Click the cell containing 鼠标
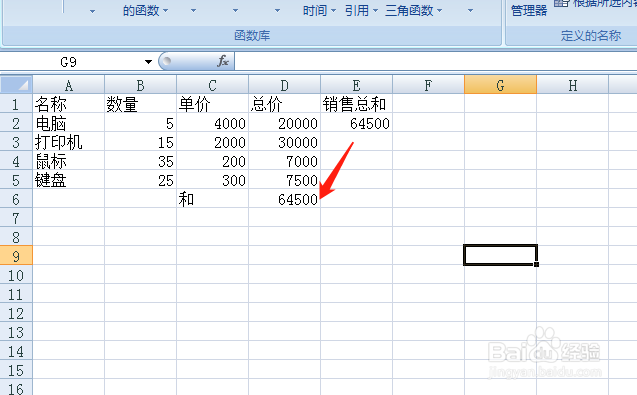The image size is (637, 395). [x=69, y=161]
